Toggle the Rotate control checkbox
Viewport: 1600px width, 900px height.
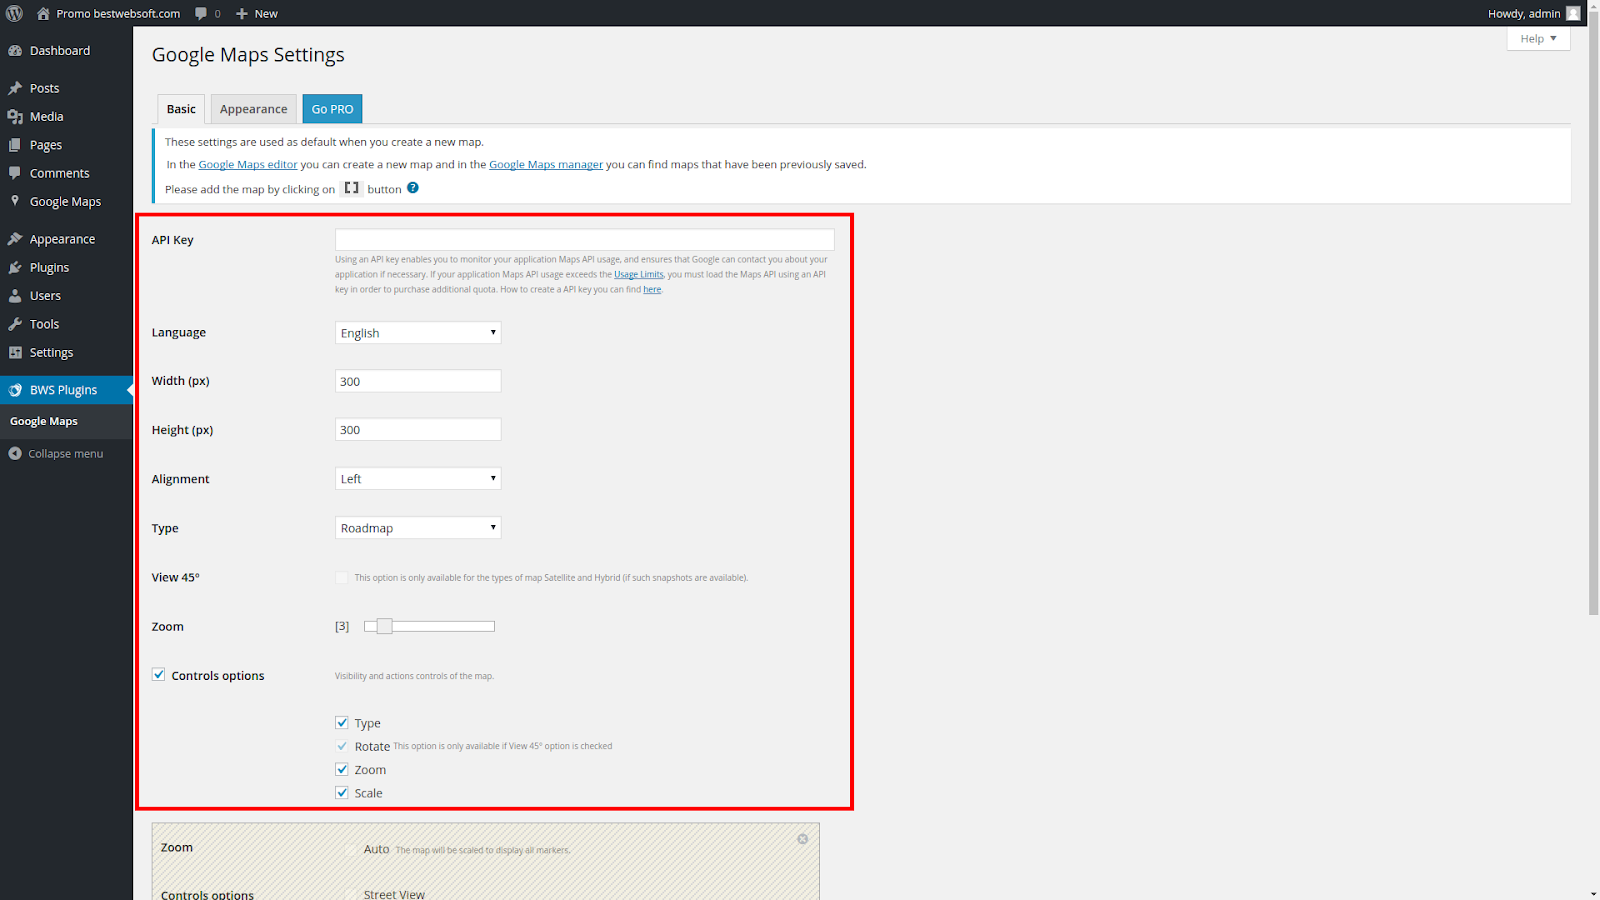pyautogui.click(x=342, y=746)
